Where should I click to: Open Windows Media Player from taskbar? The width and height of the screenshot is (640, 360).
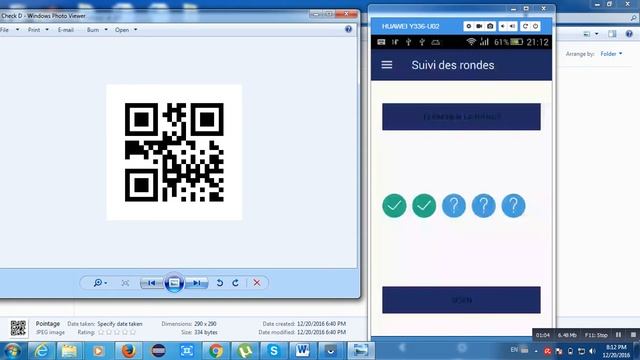click(98, 351)
